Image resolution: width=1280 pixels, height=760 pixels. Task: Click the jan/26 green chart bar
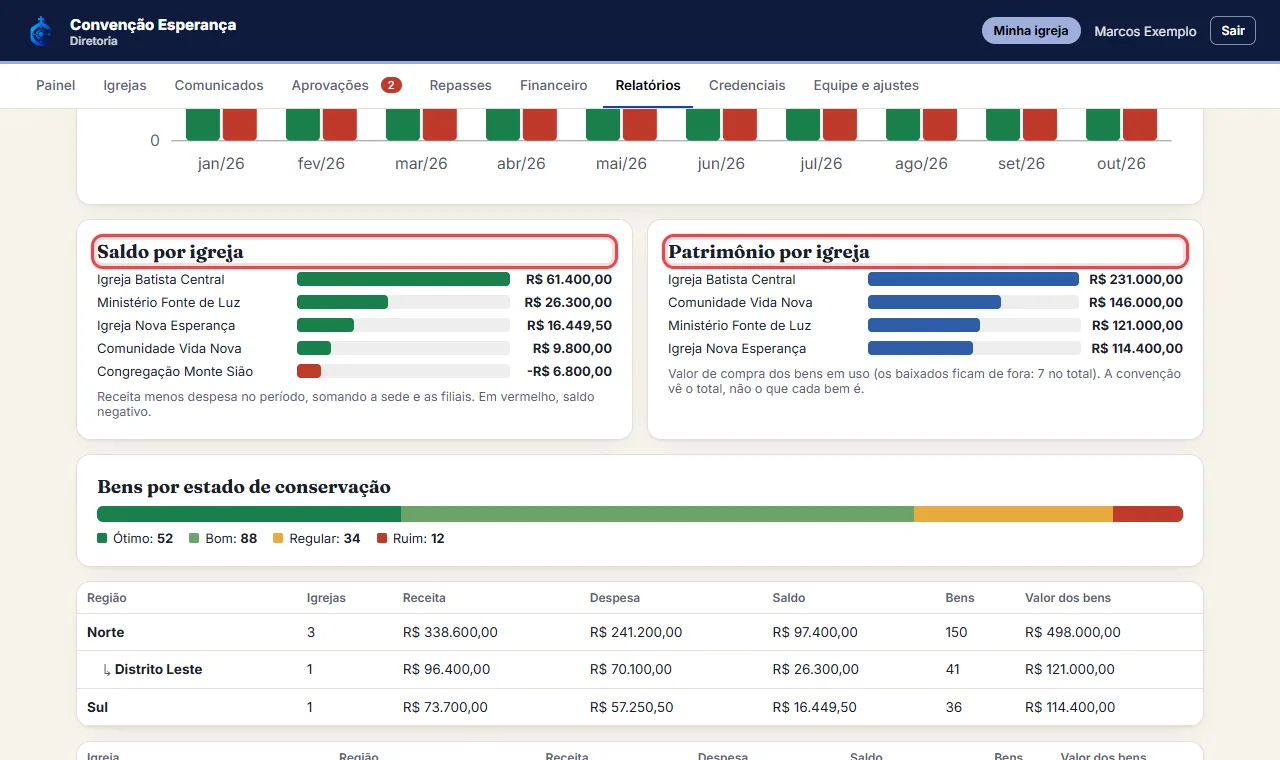pos(203,124)
